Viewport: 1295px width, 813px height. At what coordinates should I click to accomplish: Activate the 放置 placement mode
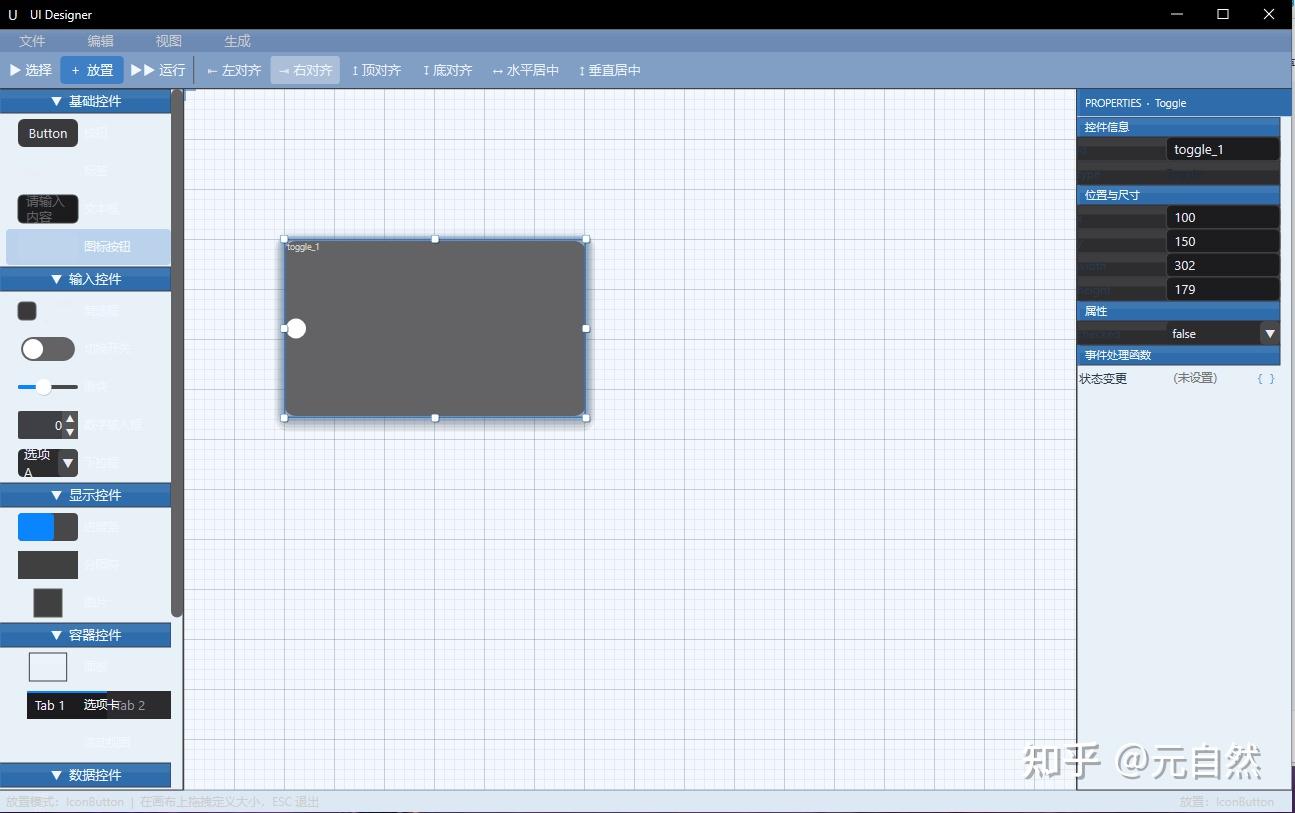[x=92, y=70]
